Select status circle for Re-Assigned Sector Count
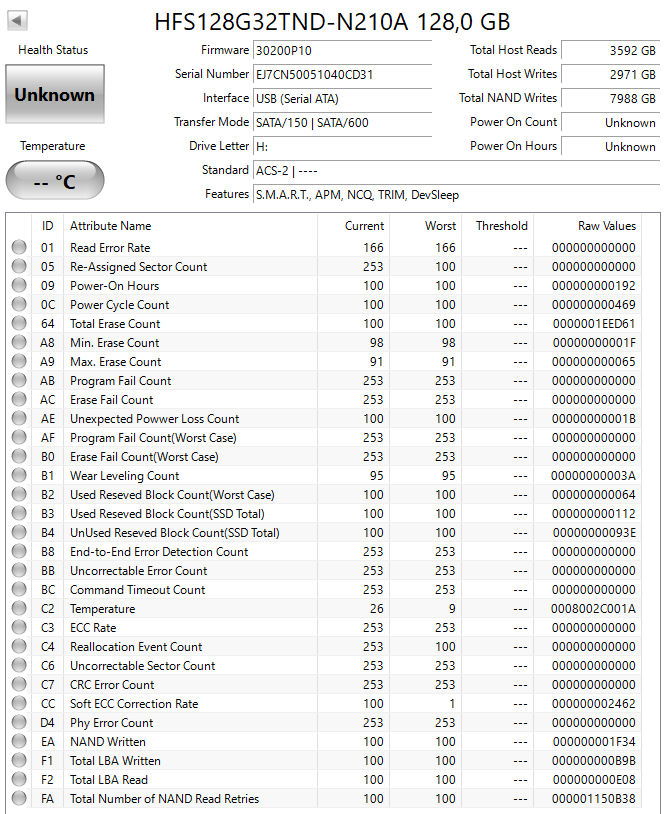Screen dimensions: 668x814 point(19,266)
